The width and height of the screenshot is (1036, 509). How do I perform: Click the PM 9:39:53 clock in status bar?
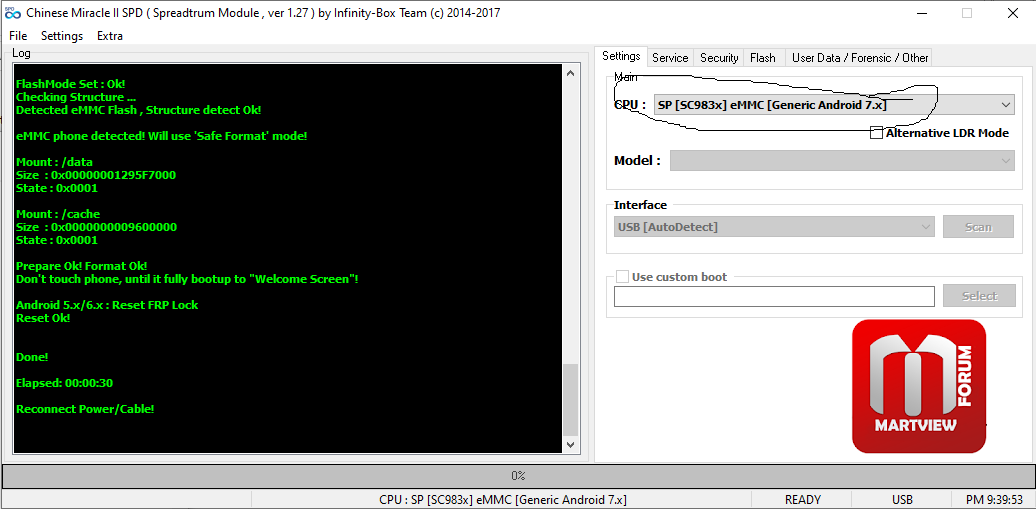pos(994,500)
